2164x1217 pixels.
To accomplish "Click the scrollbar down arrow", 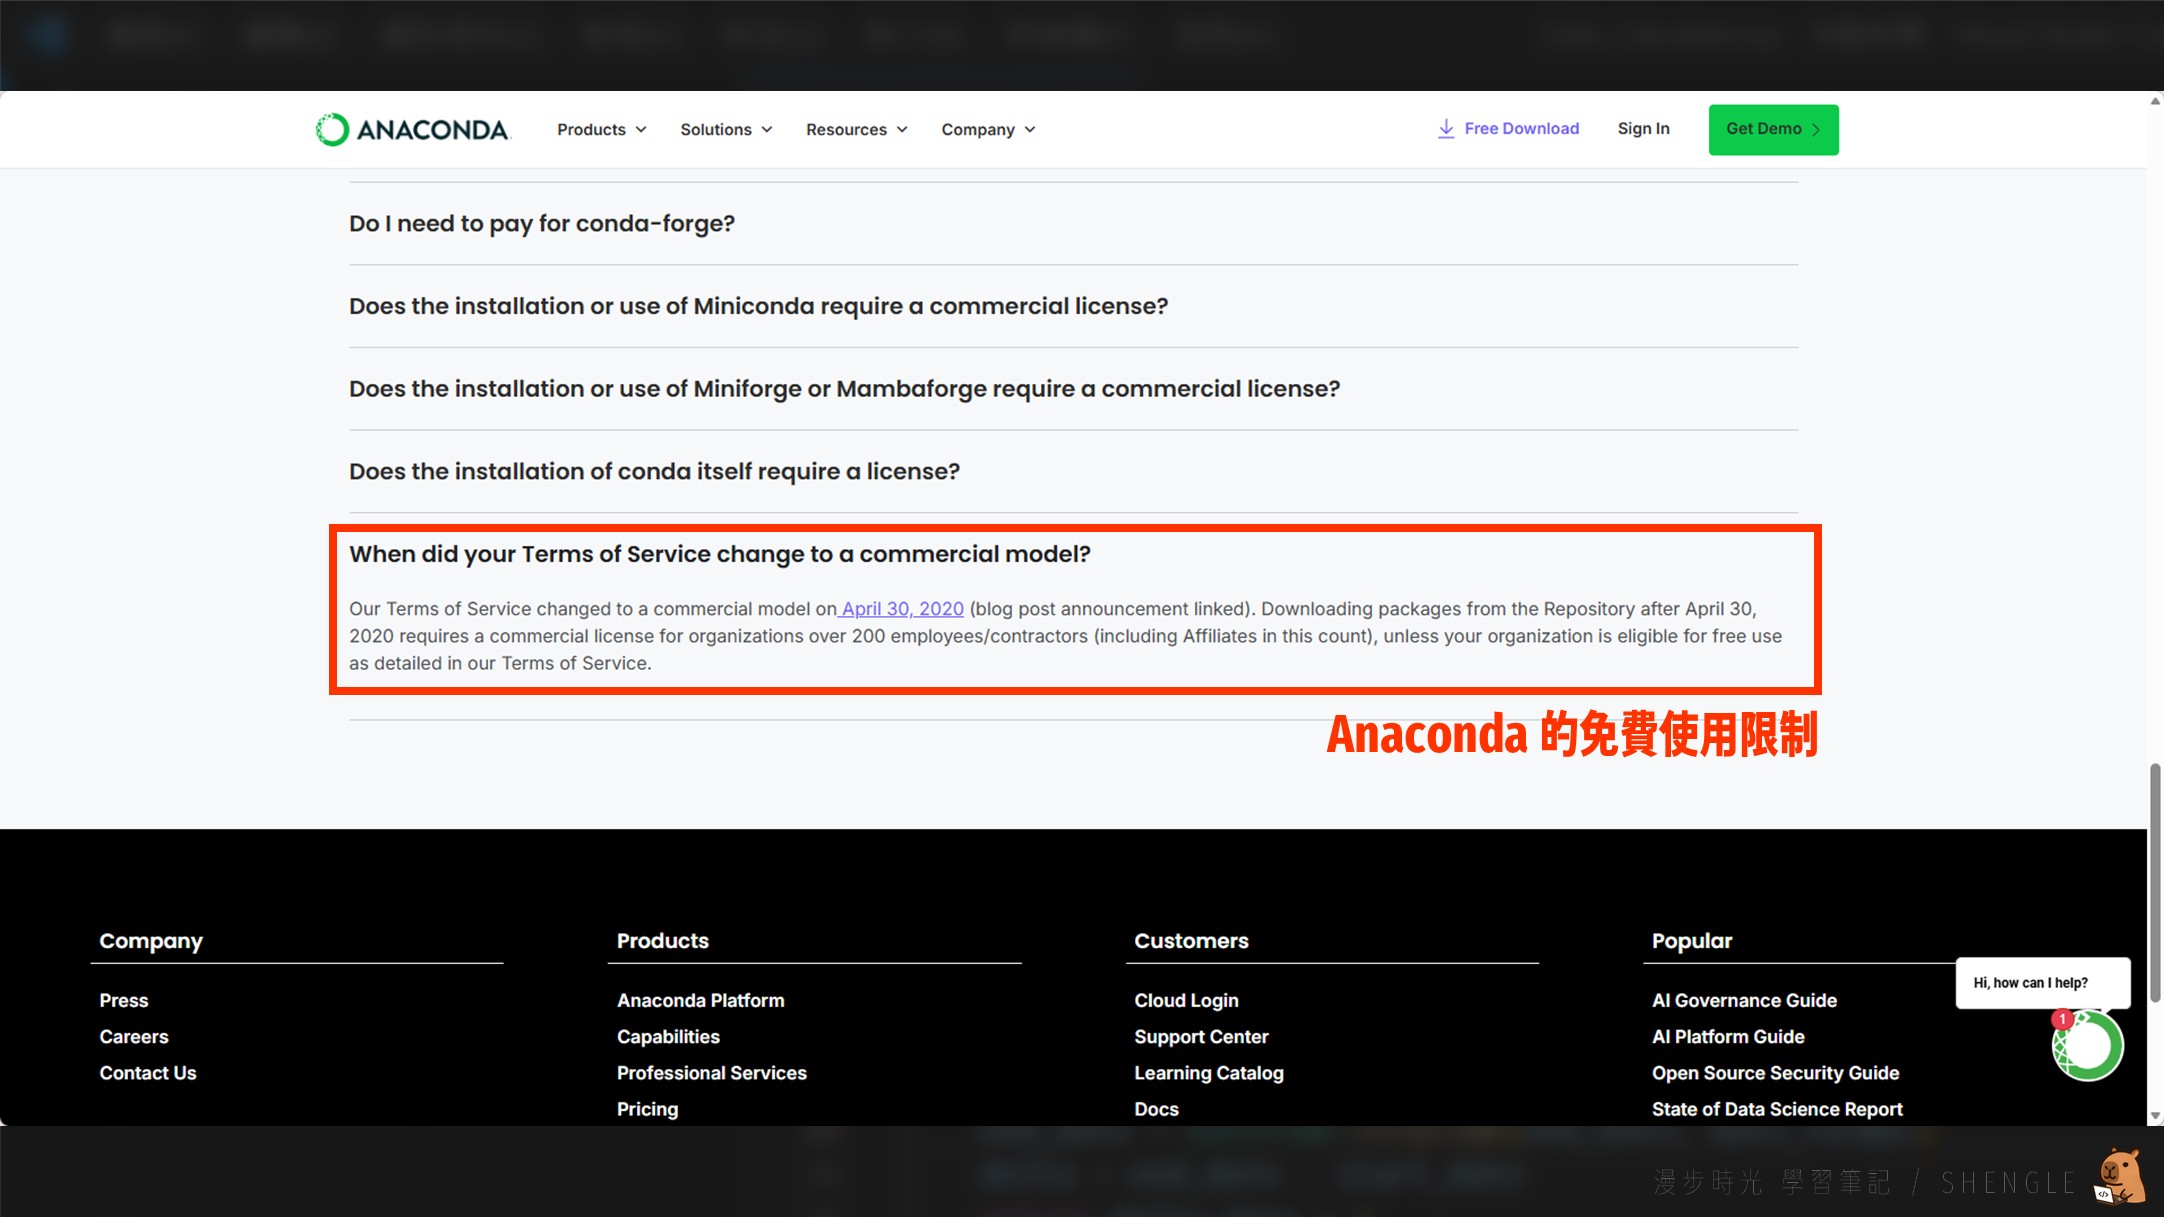I will [2155, 1116].
